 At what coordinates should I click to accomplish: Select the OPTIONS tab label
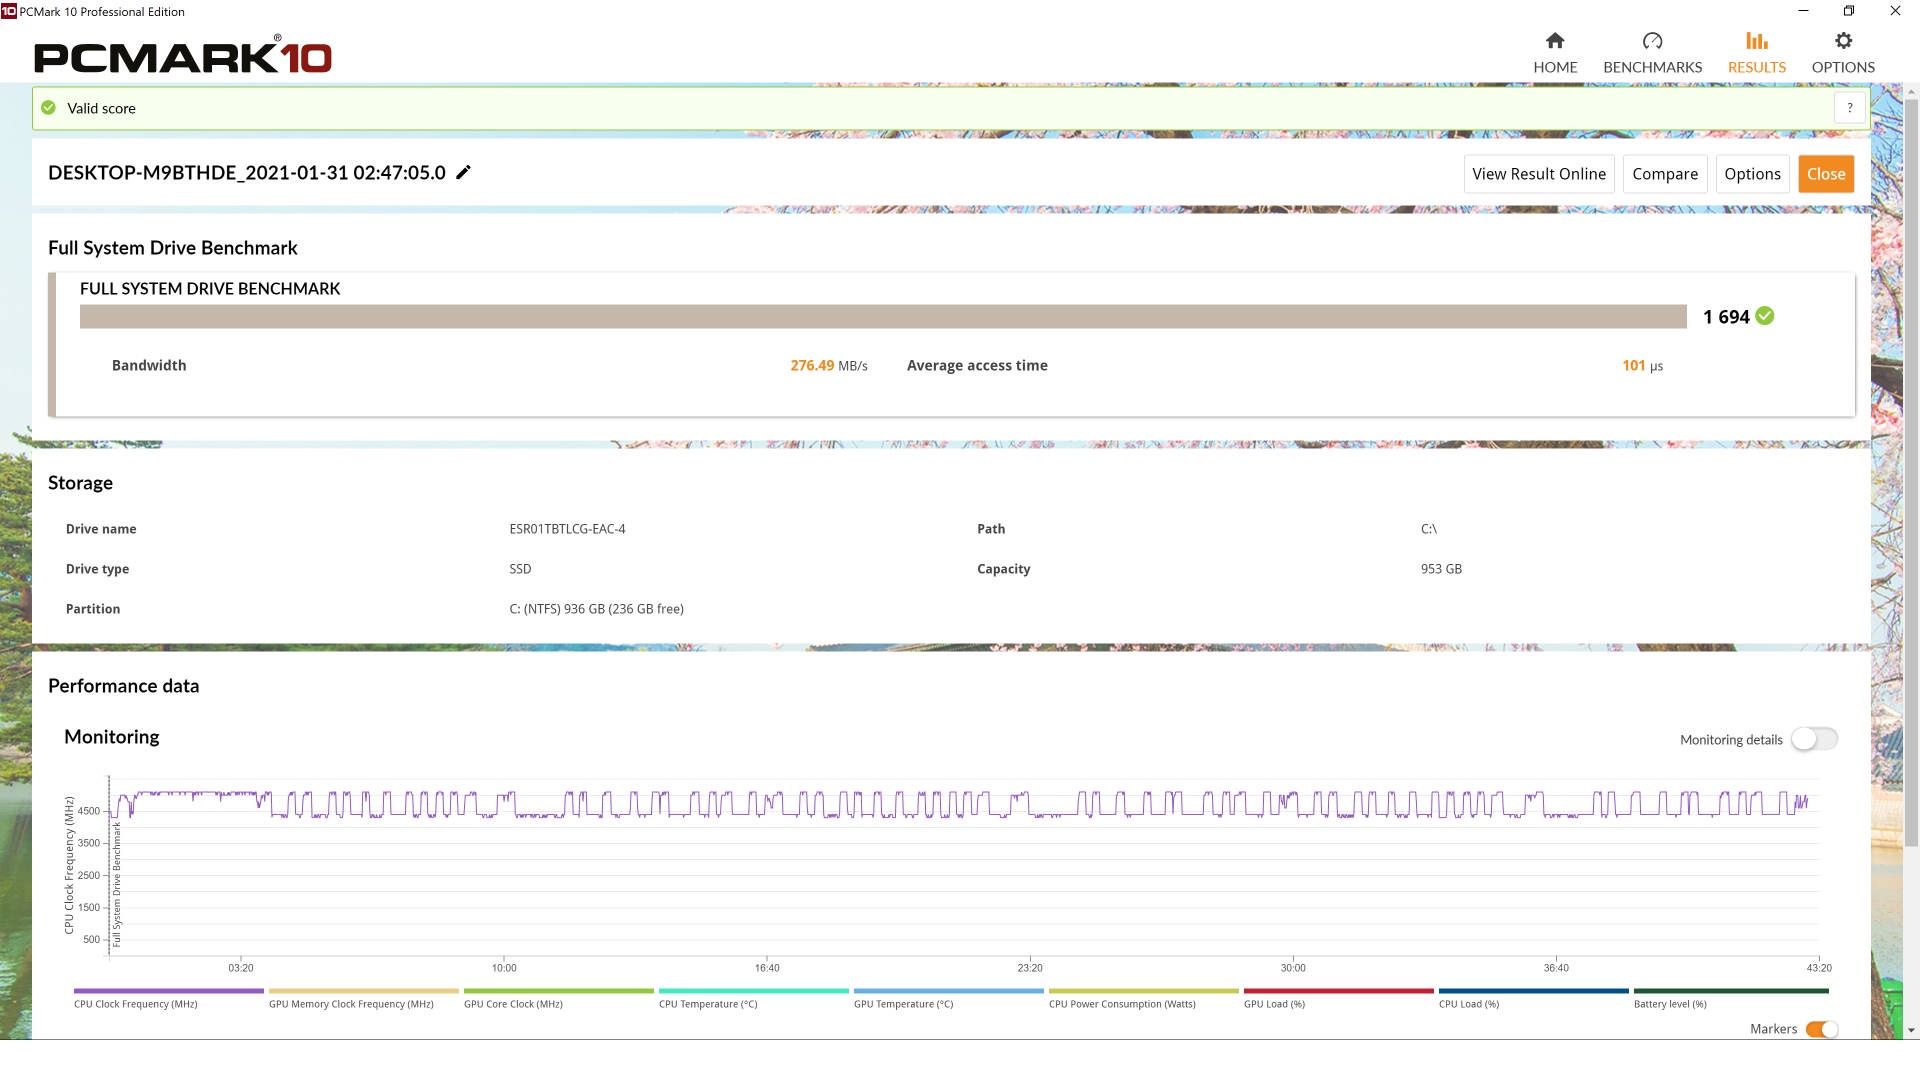[x=1843, y=67]
